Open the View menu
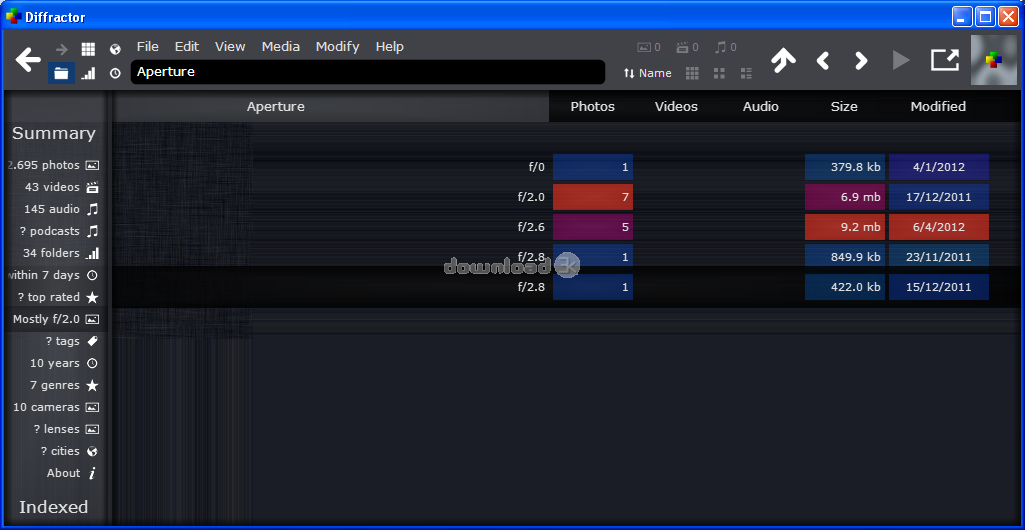The height and width of the screenshot is (530, 1025). pos(230,46)
